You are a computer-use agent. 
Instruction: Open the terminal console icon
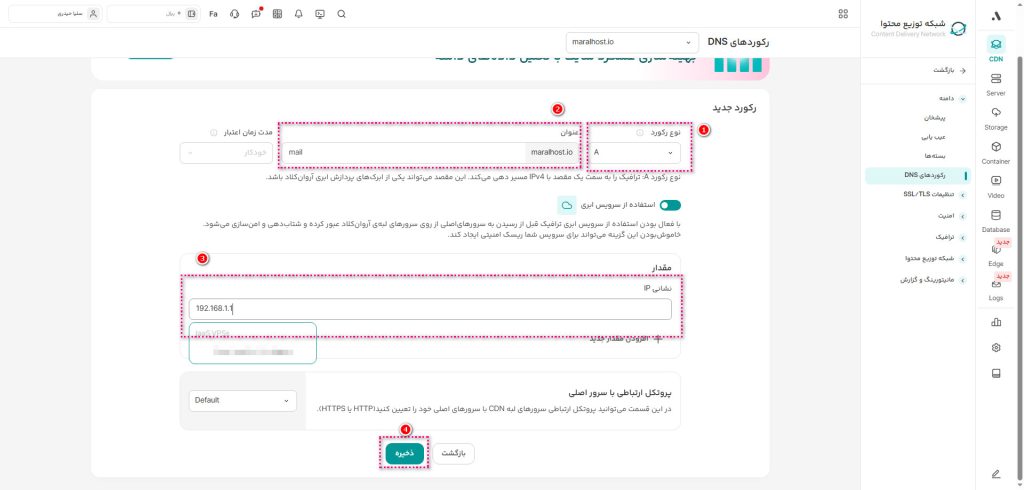320,14
